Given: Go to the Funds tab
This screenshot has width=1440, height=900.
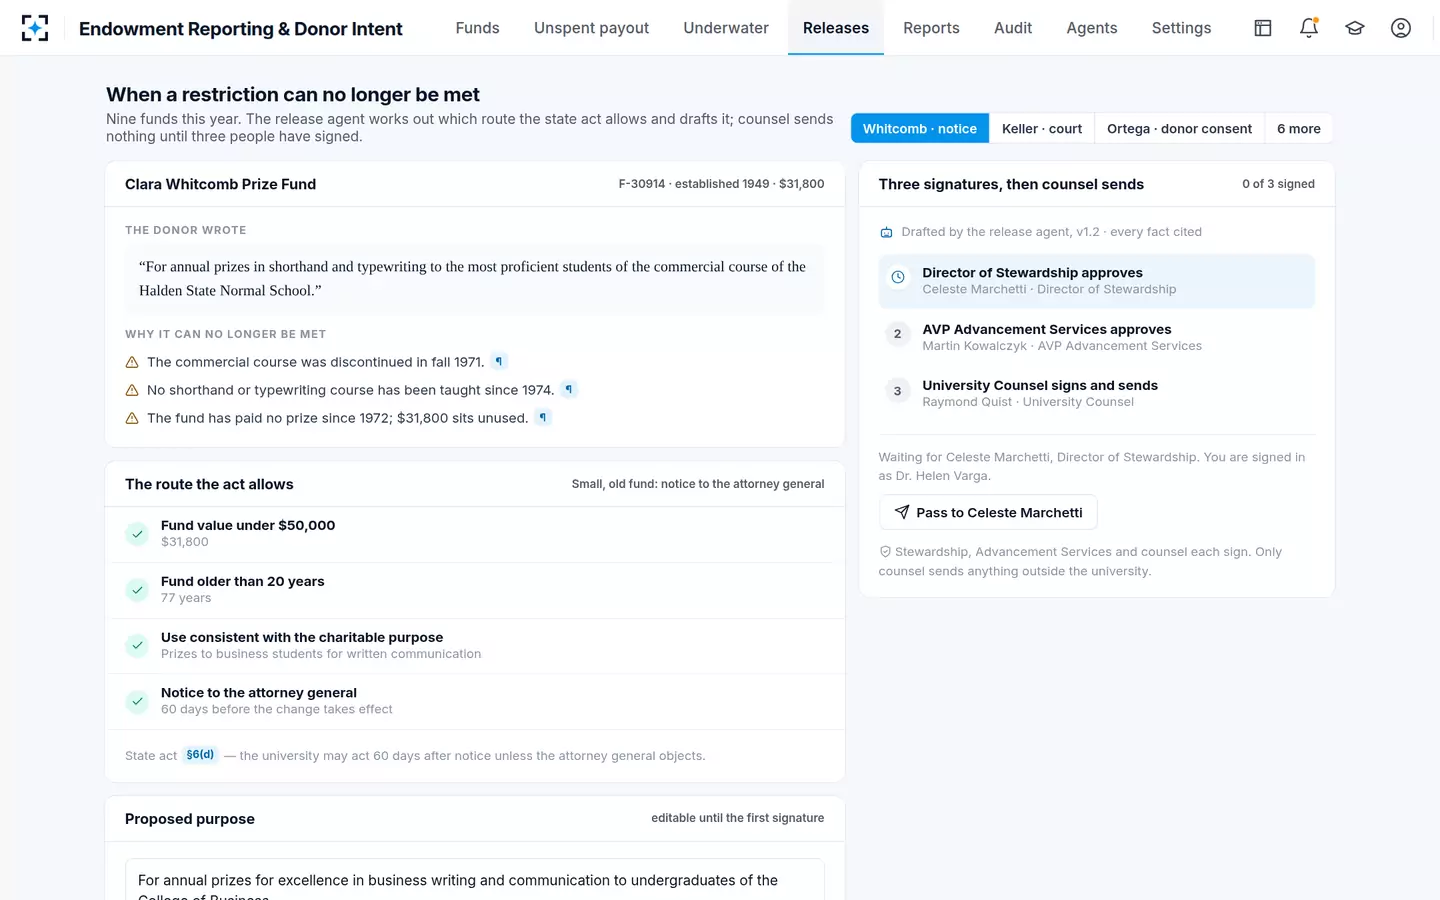Looking at the screenshot, I should click(477, 28).
